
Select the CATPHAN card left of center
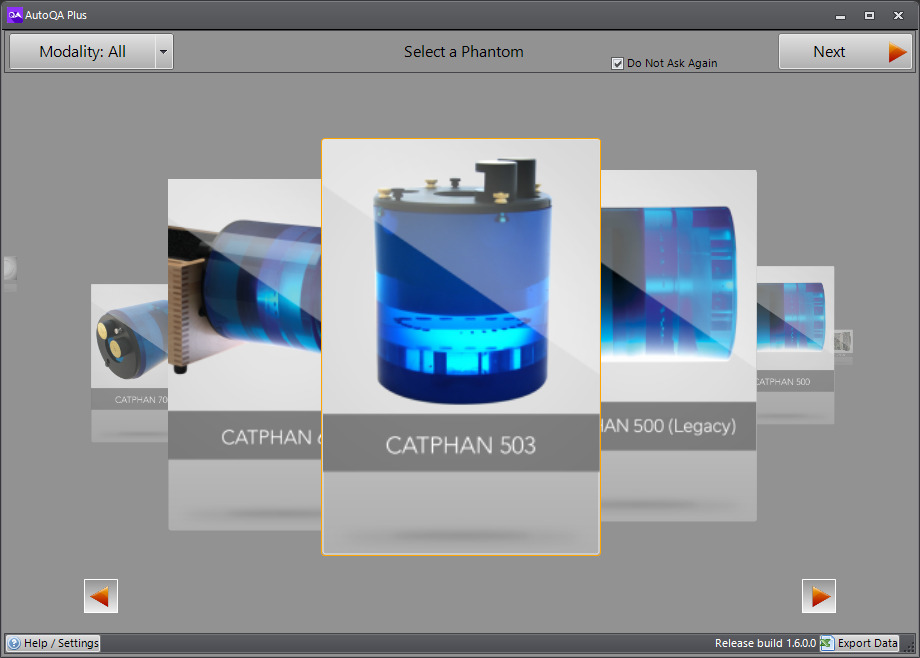pos(243,350)
